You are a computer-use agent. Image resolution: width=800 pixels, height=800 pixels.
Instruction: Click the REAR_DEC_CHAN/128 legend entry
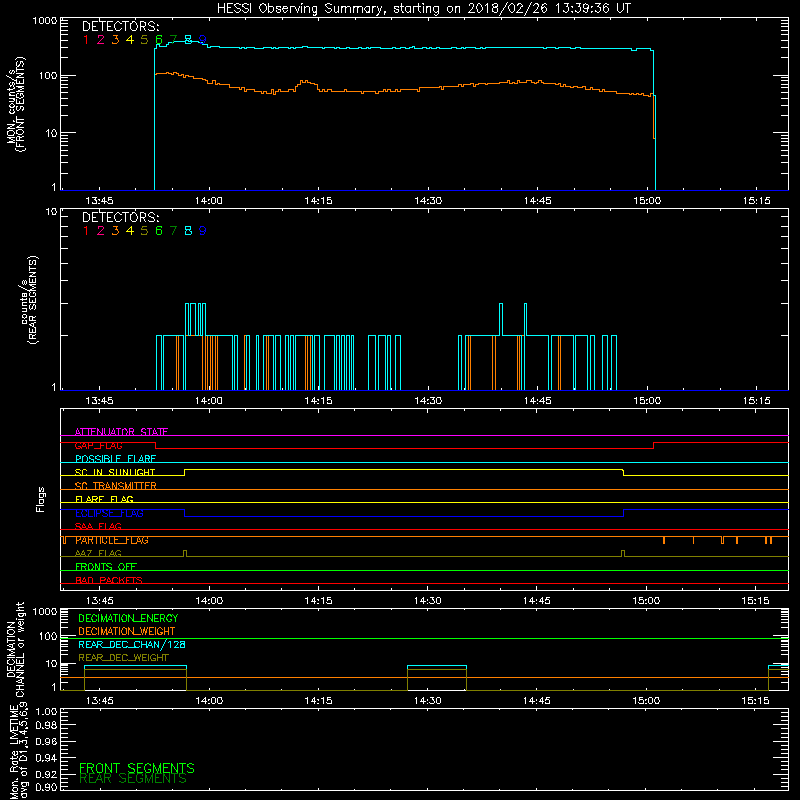(132, 645)
